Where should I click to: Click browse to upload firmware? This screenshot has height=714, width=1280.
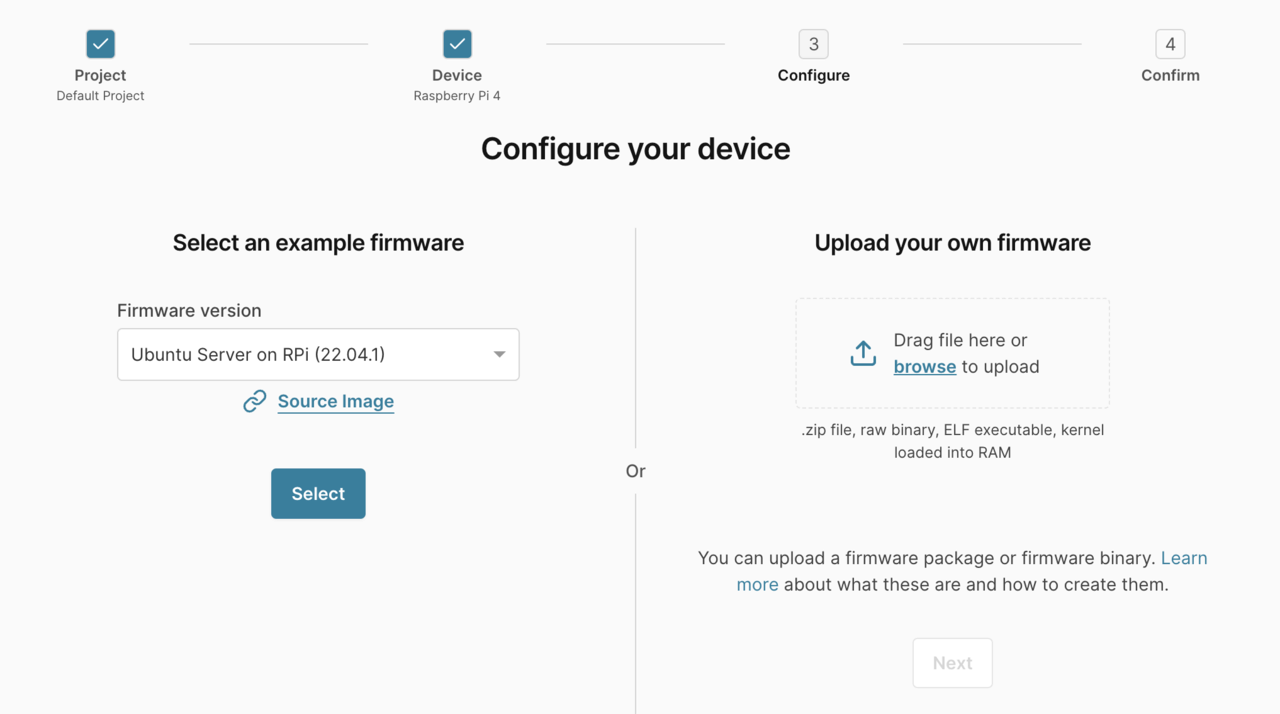point(924,366)
